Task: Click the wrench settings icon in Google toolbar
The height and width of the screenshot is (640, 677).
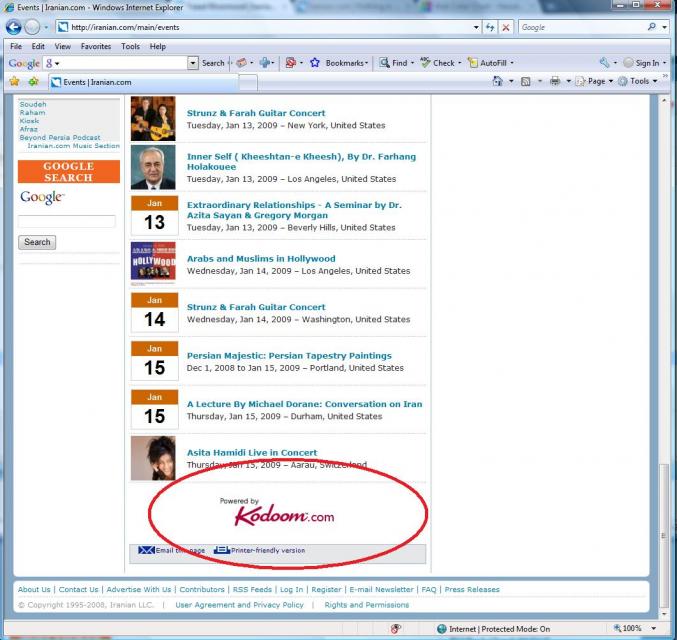Action: [604, 63]
